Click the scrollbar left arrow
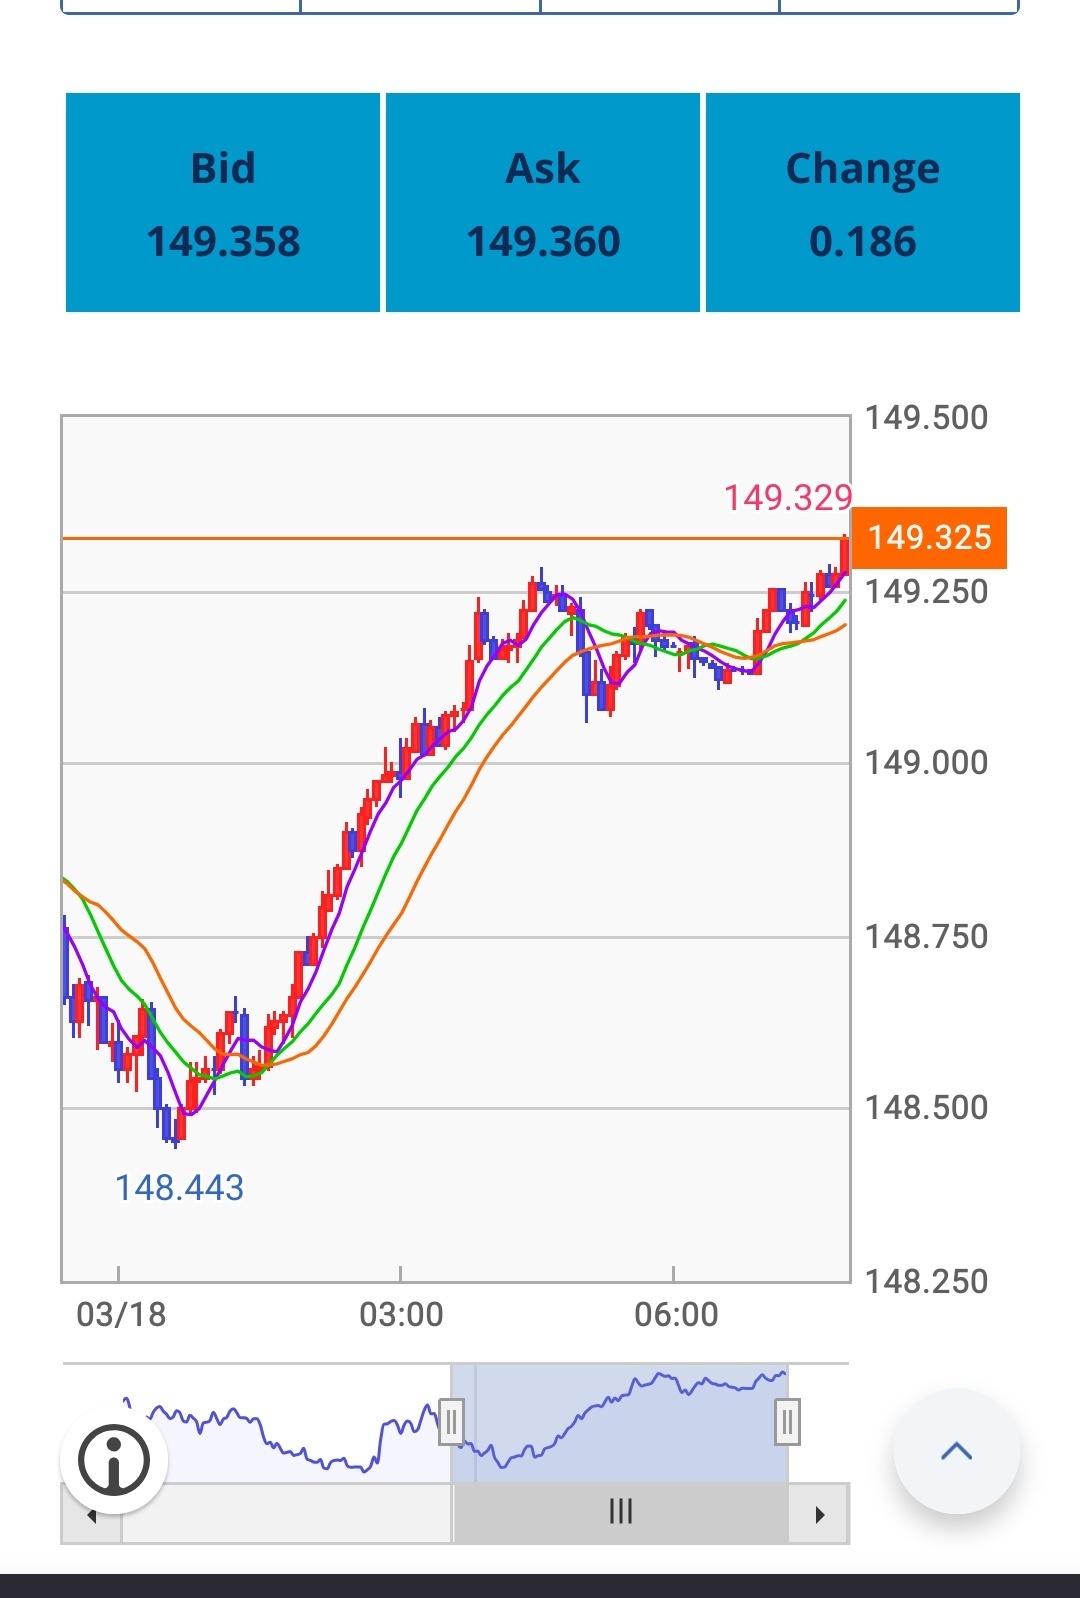This screenshot has width=1080, height=1598. (x=92, y=1514)
